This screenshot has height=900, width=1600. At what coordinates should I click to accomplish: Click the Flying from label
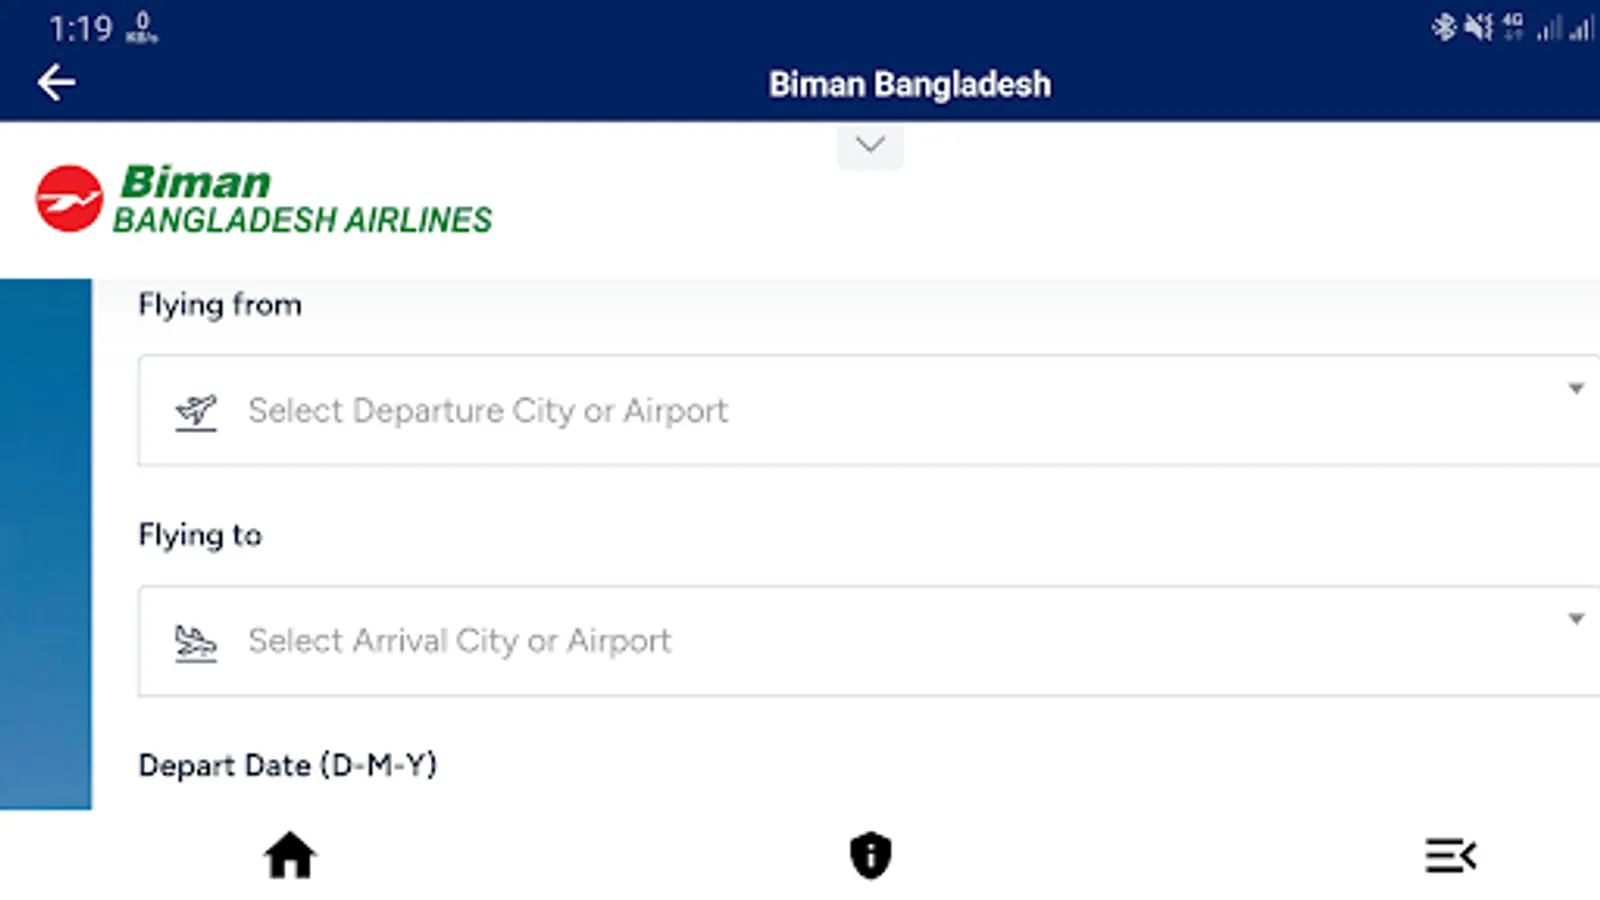(x=220, y=304)
